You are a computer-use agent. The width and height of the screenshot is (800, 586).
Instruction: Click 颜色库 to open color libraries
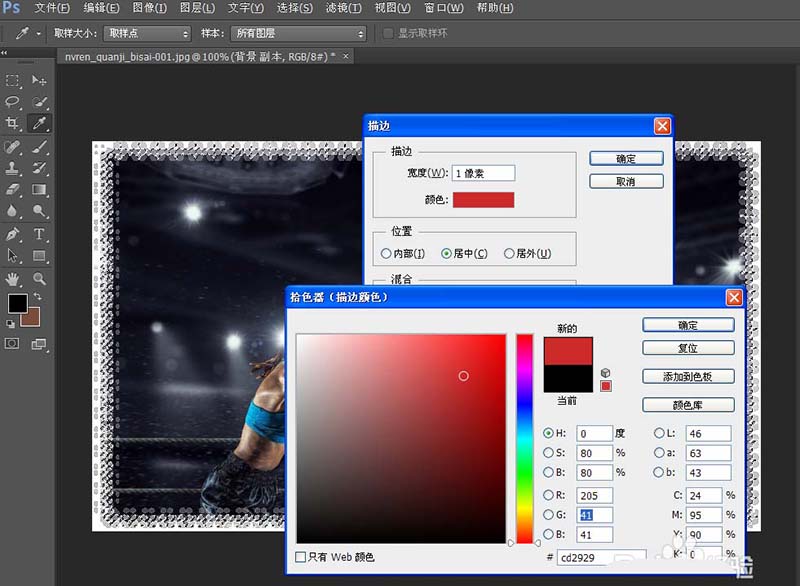click(x=688, y=404)
